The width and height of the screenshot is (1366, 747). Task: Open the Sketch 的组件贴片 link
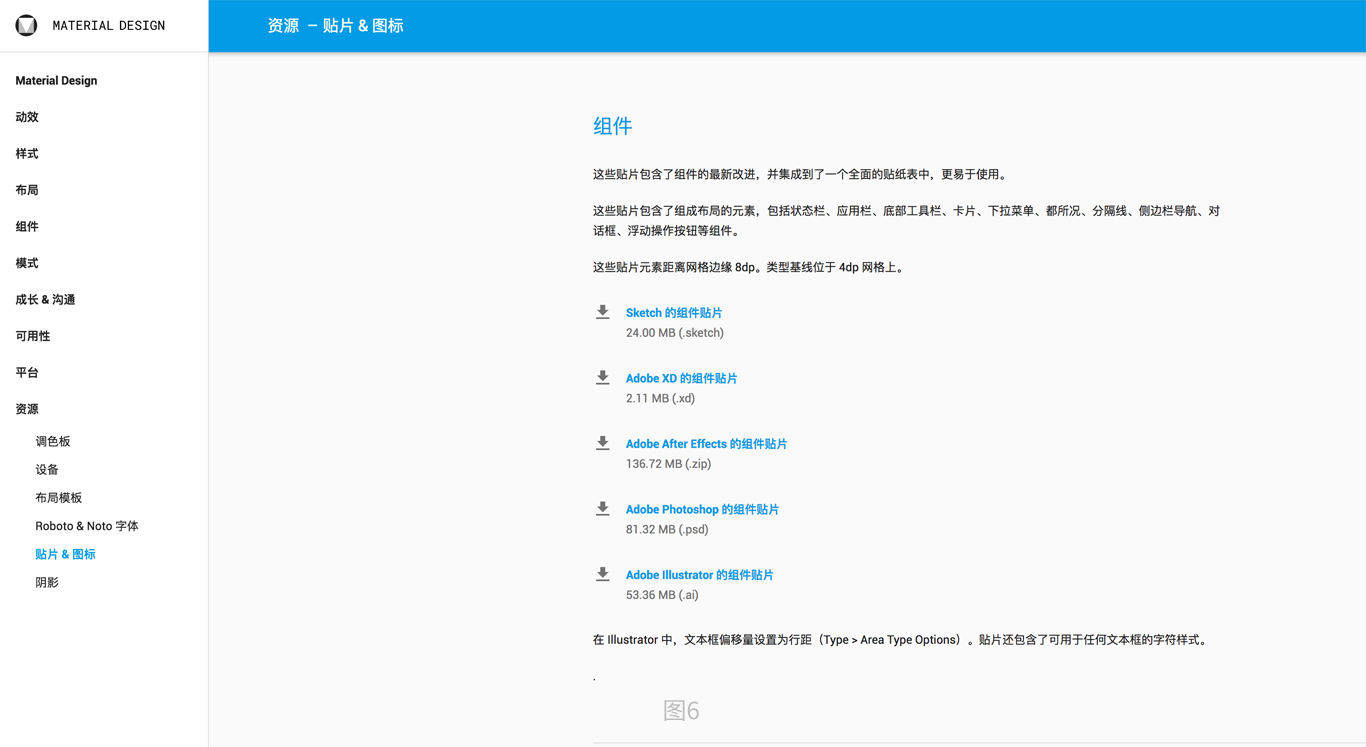click(x=674, y=313)
